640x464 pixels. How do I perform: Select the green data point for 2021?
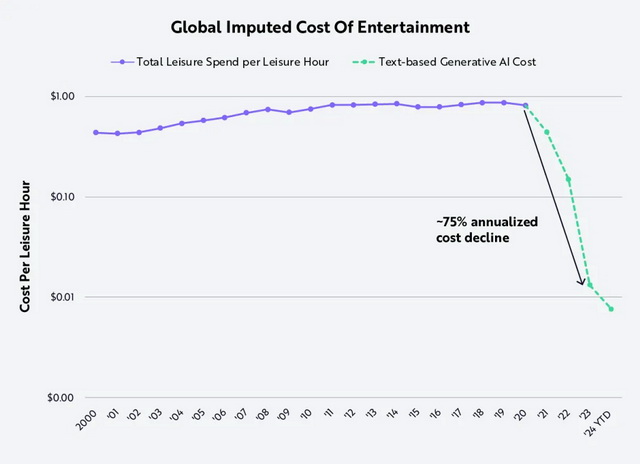coord(547,132)
